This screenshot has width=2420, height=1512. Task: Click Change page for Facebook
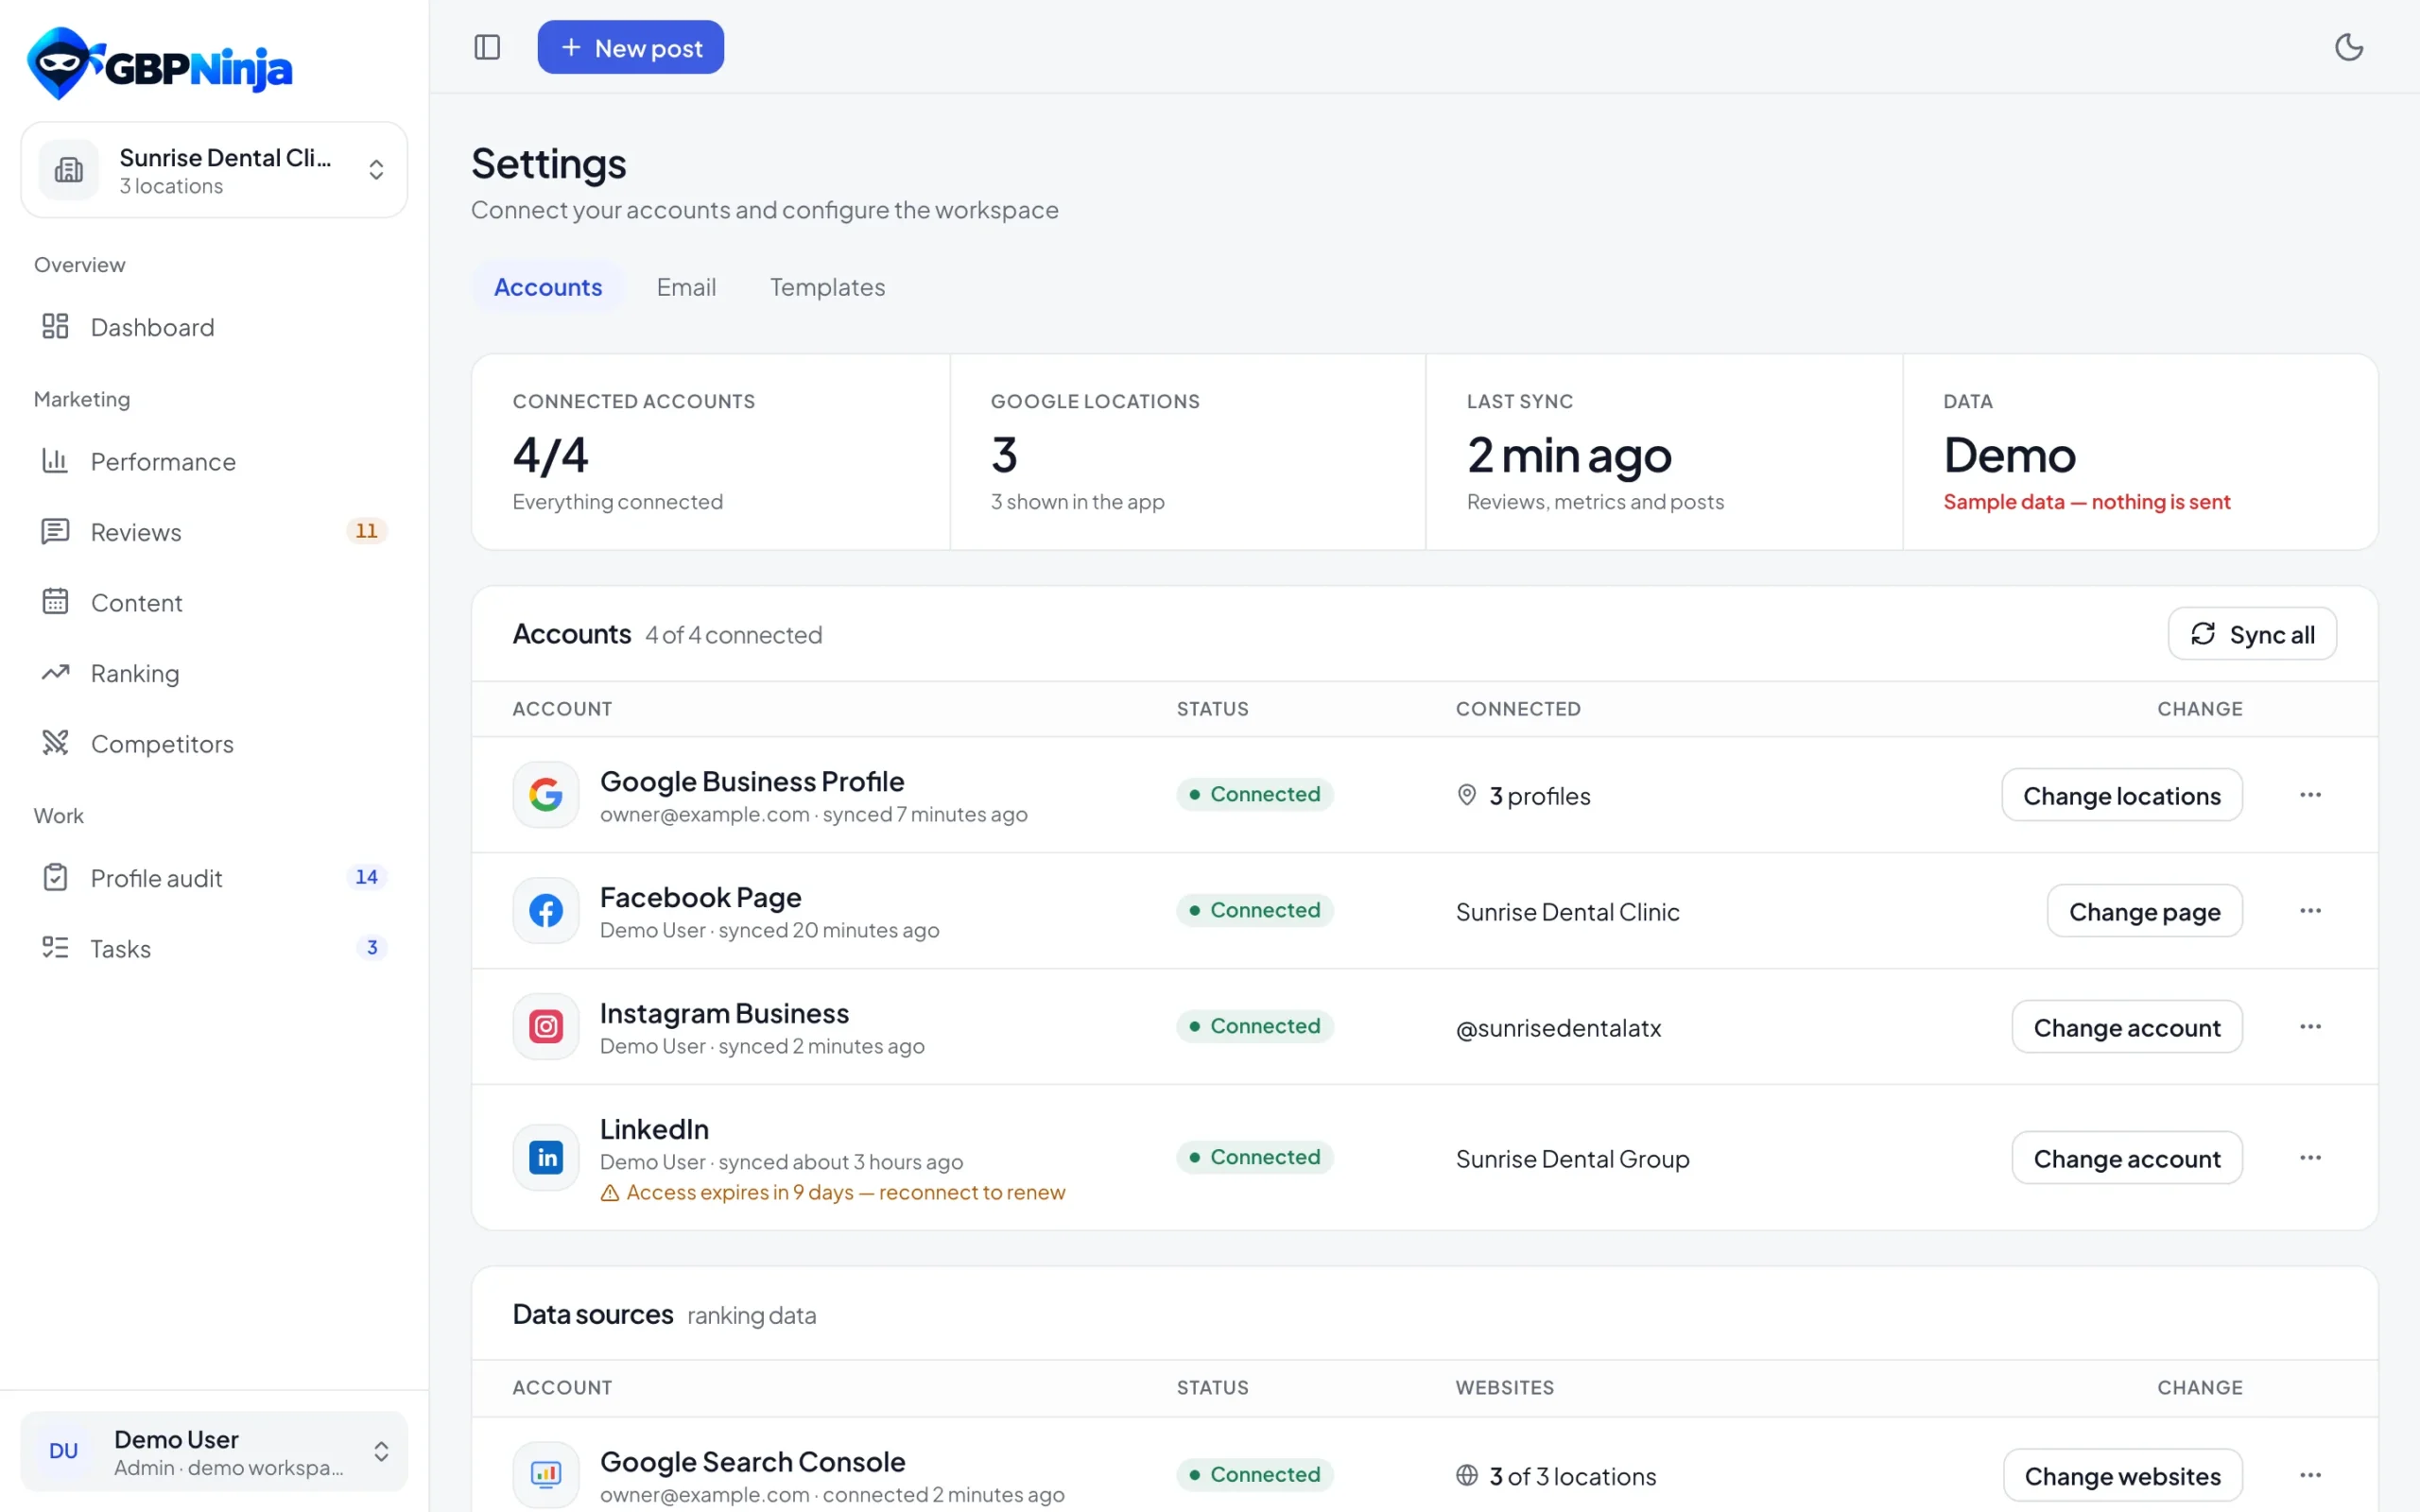click(x=2144, y=911)
